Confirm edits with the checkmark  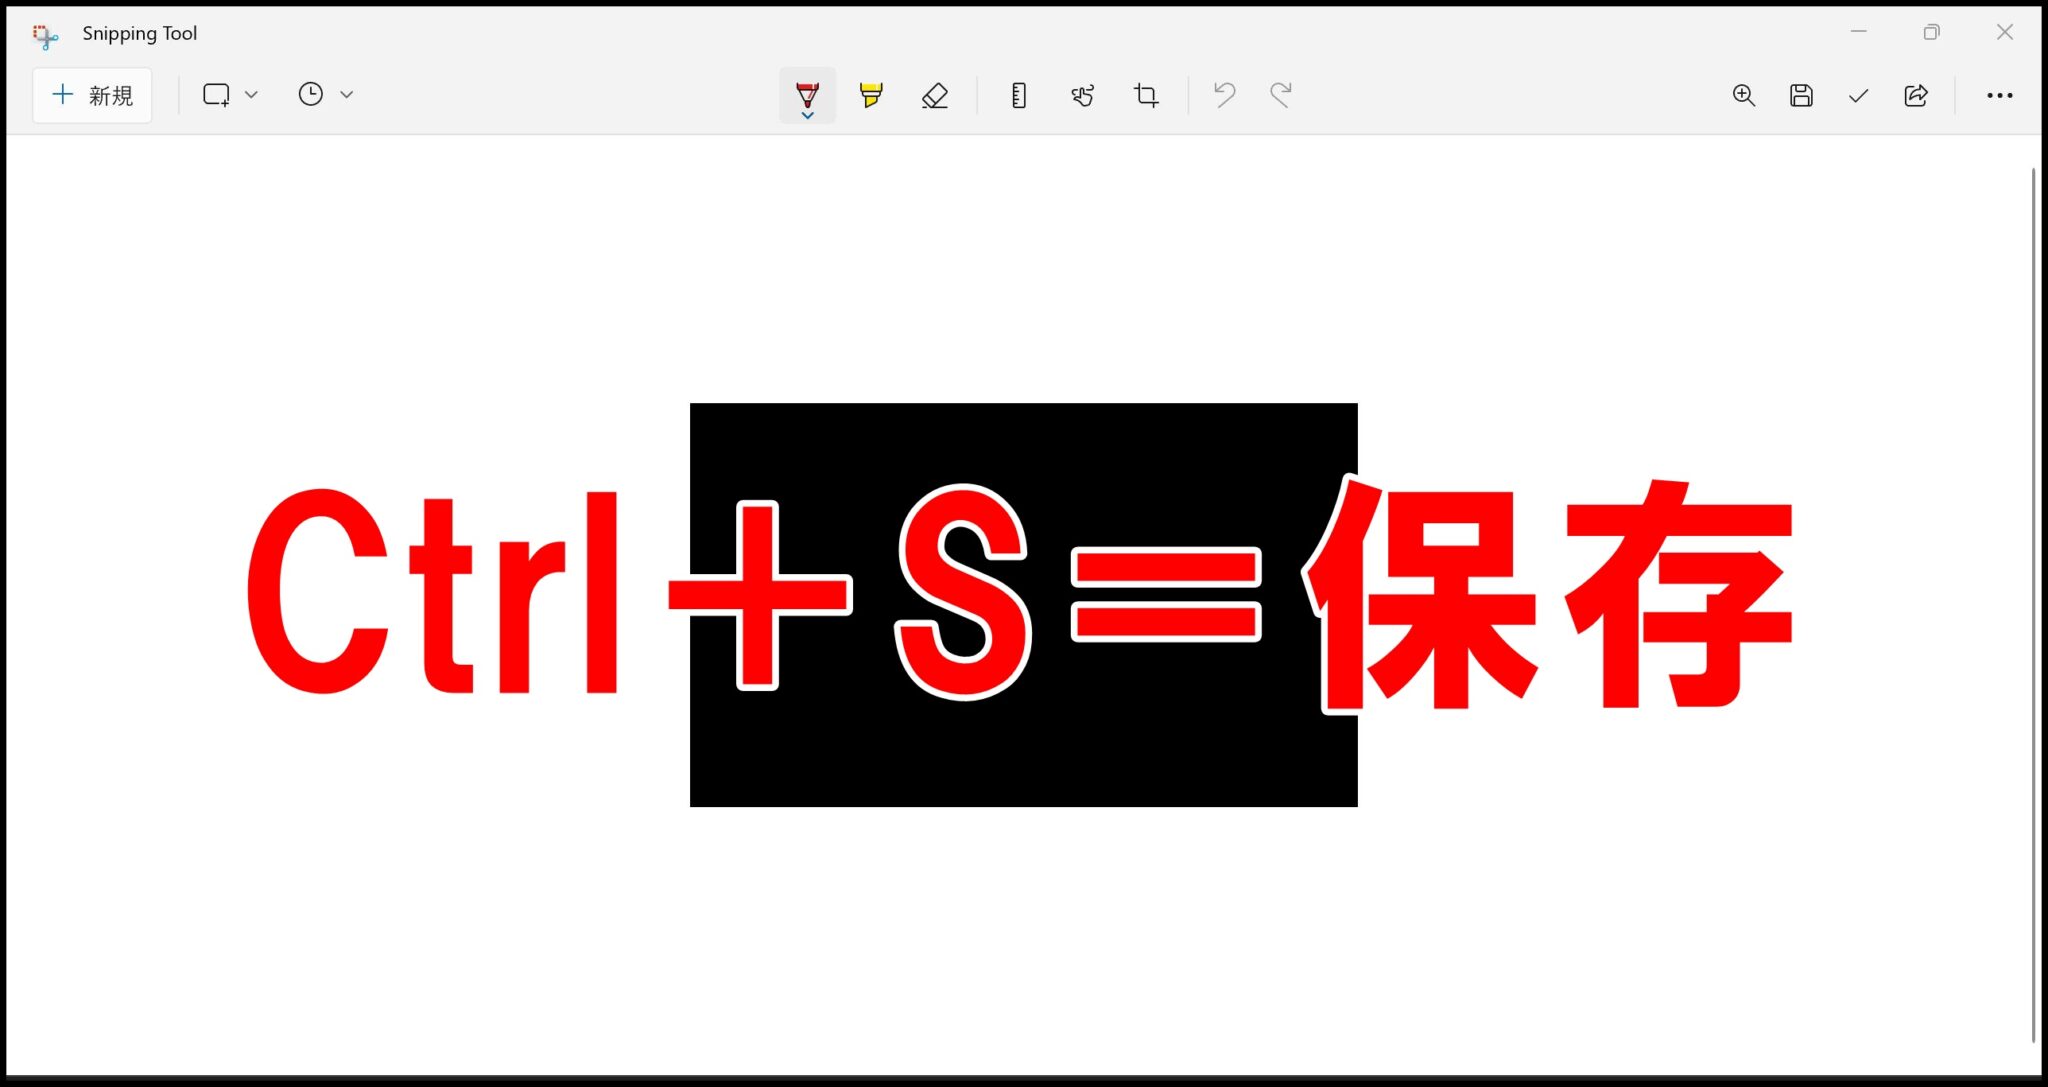[x=1858, y=95]
